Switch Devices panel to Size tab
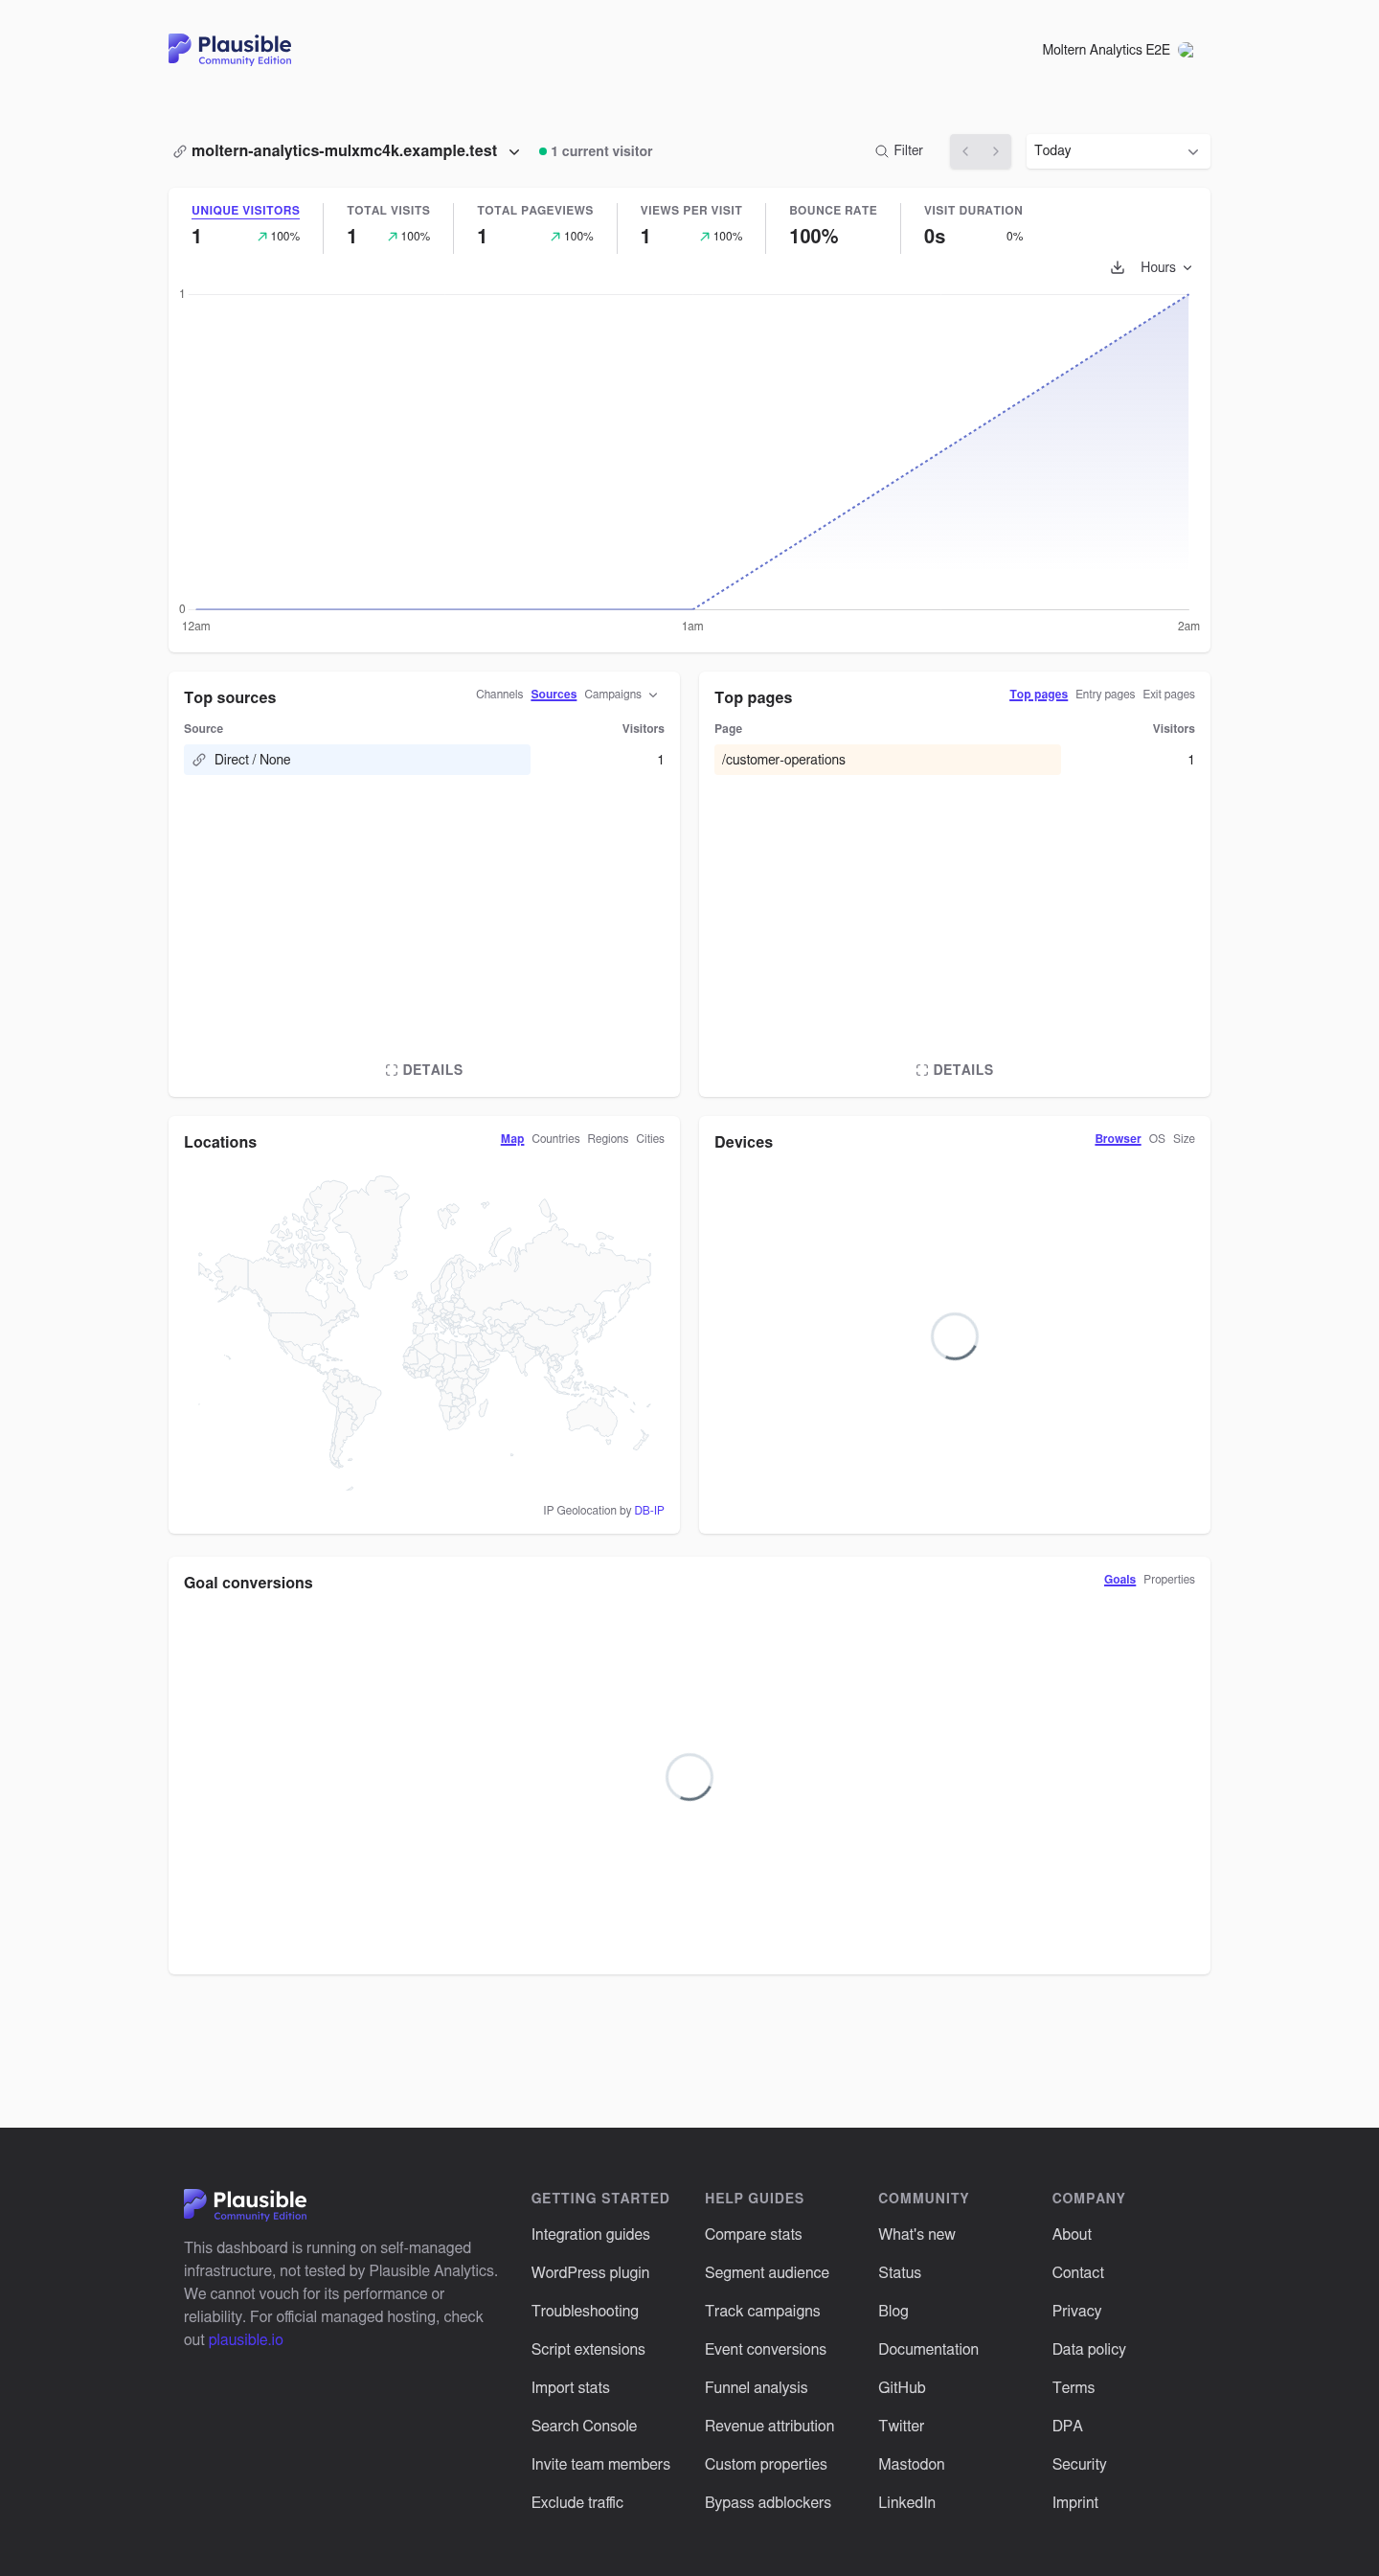 [x=1184, y=1139]
